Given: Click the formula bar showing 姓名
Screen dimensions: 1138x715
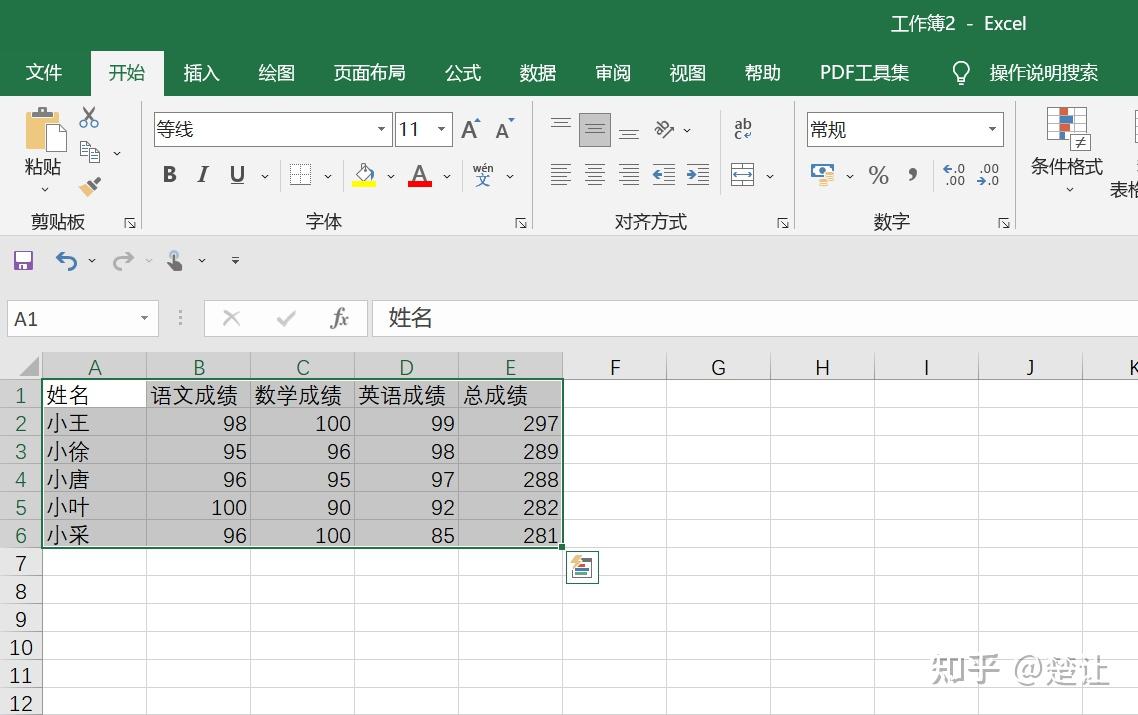Looking at the screenshot, I should tap(754, 318).
